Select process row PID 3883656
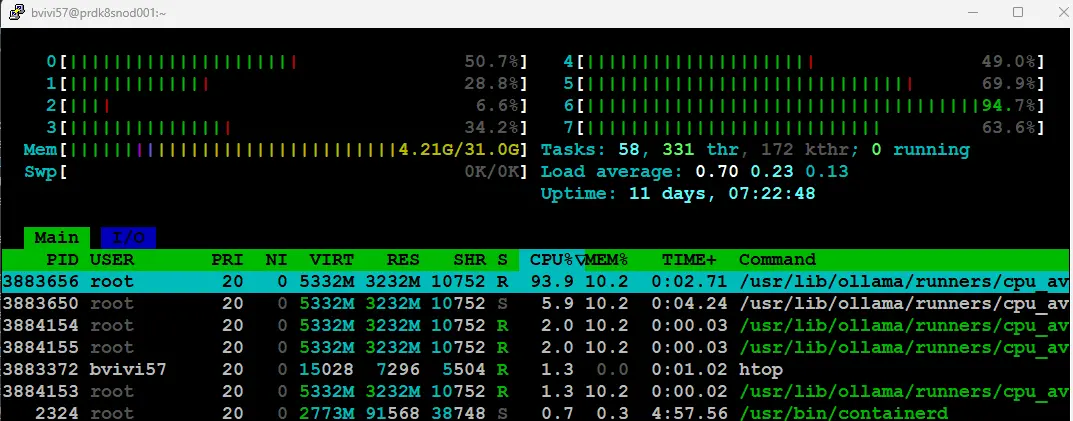This screenshot has width=1073, height=421. (x=536, y=281)
